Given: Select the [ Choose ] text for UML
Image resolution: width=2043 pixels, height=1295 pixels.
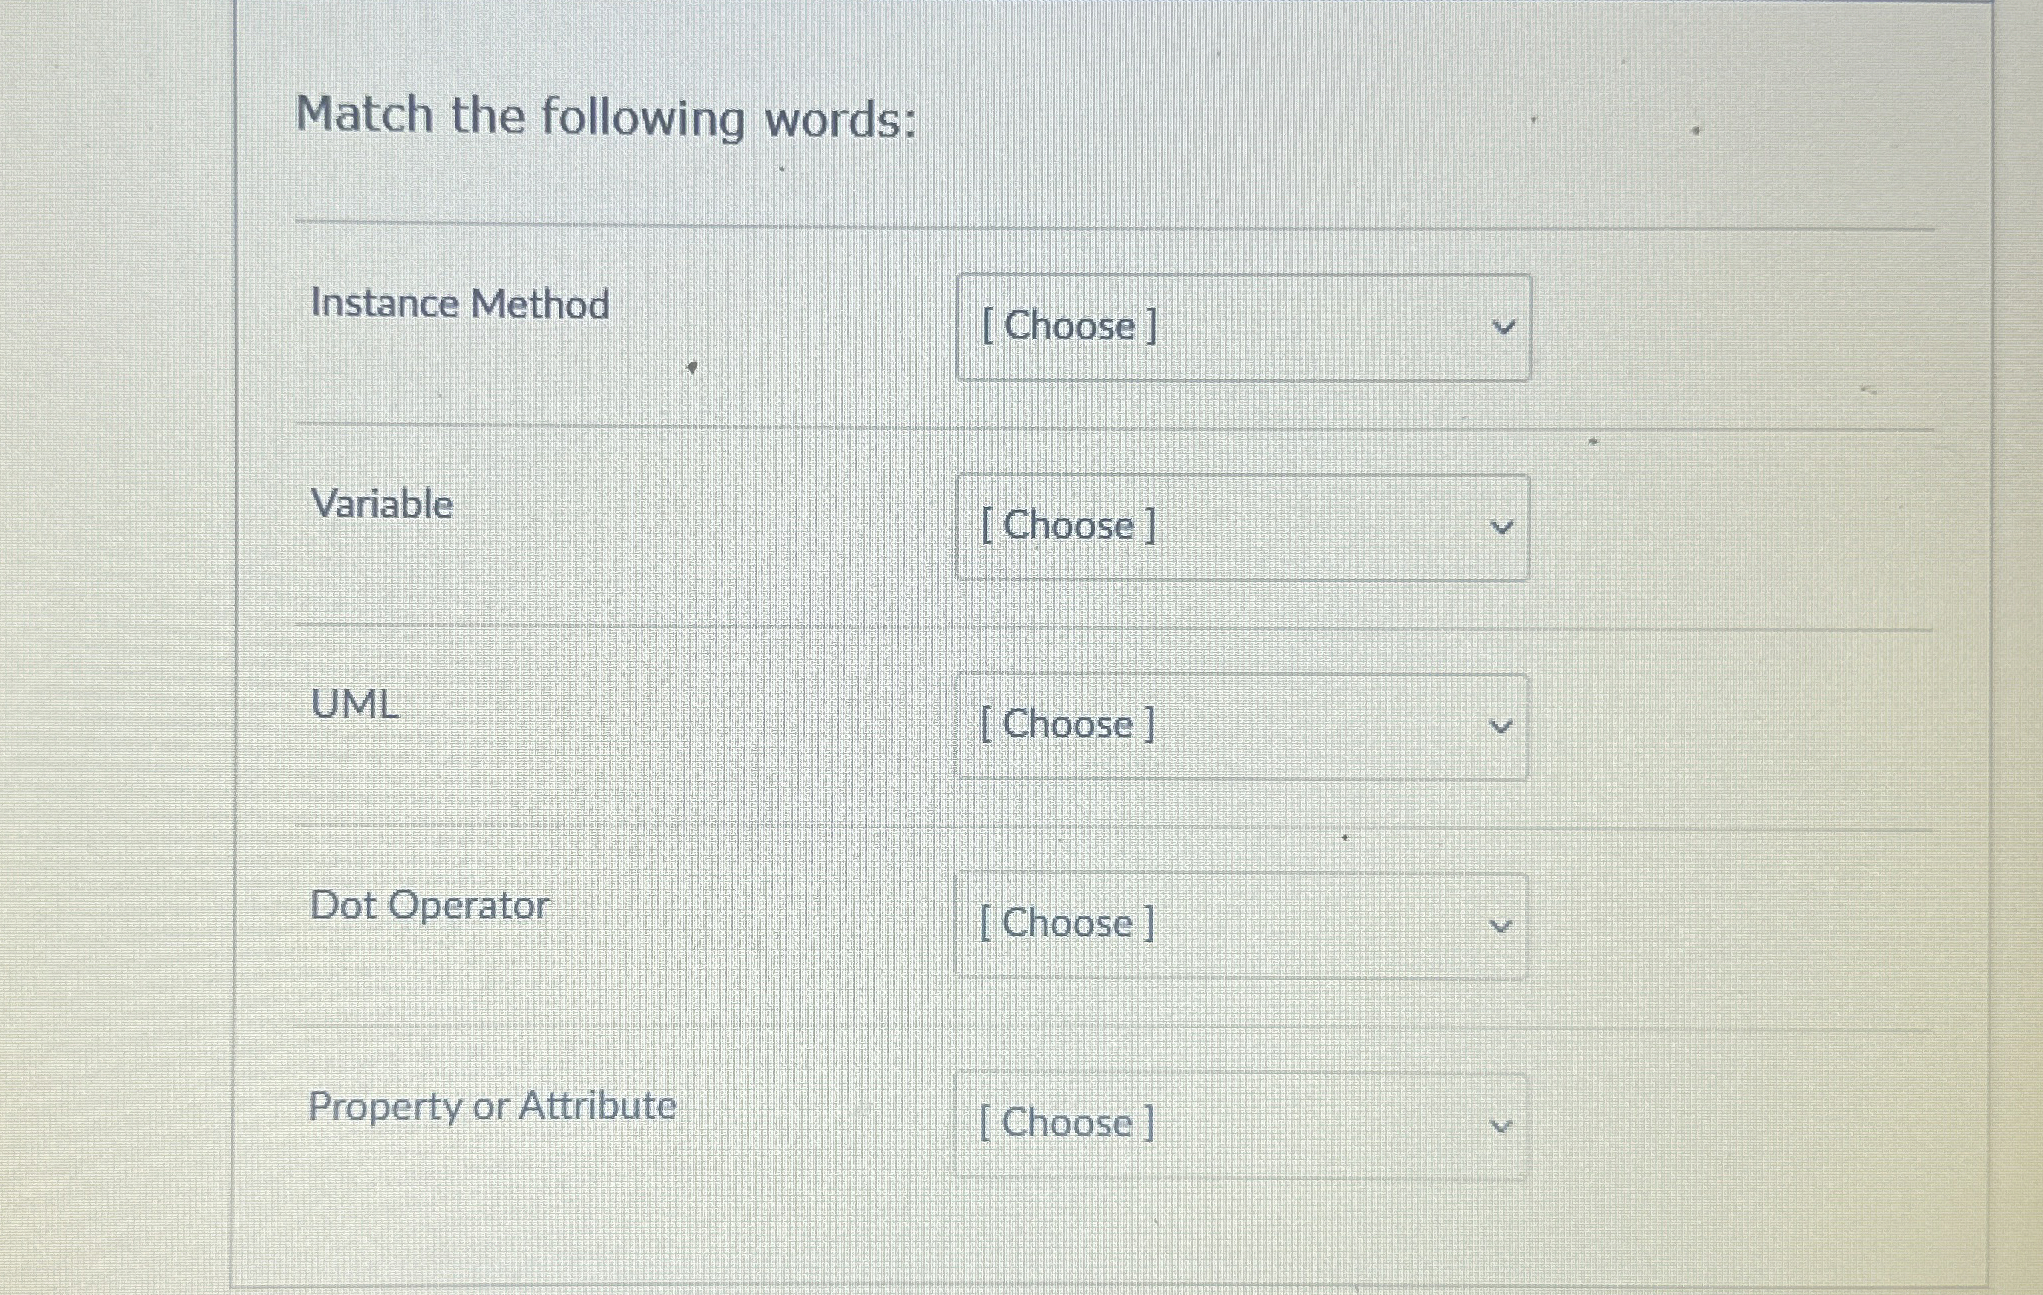Looking at the screenshot, I should tap(1066, 725).
